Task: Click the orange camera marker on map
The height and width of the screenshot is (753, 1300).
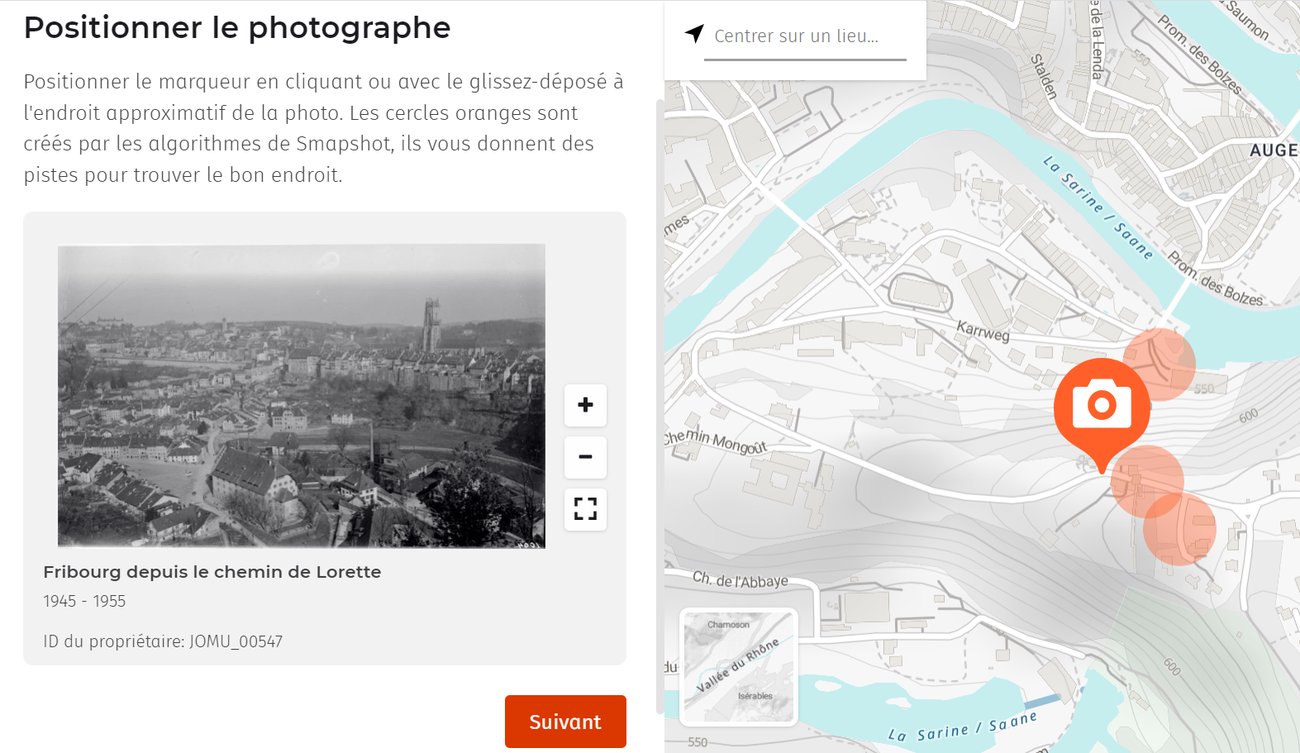Action: [x=1101, y=405]
